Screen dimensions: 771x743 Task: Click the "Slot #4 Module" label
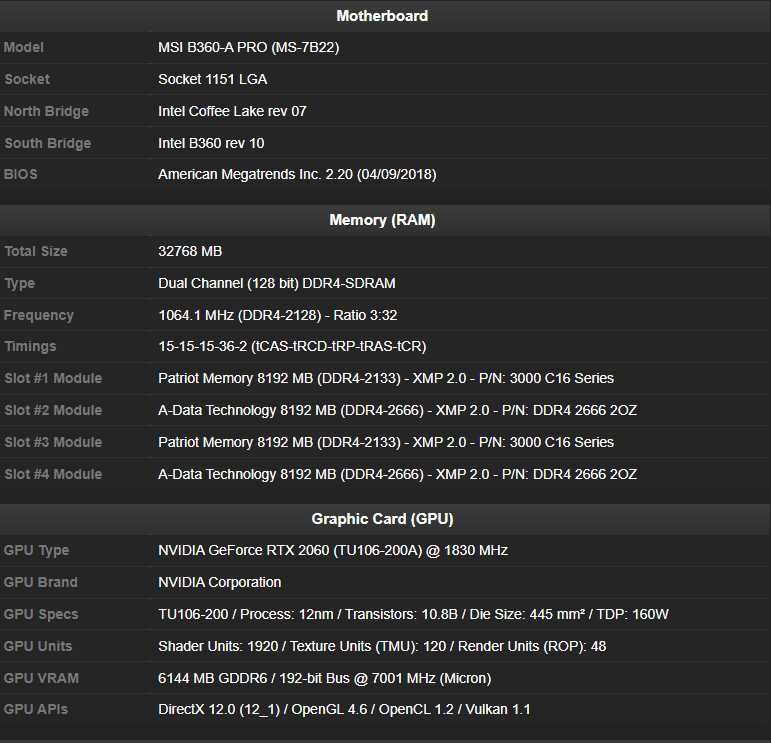click(53, 475)
